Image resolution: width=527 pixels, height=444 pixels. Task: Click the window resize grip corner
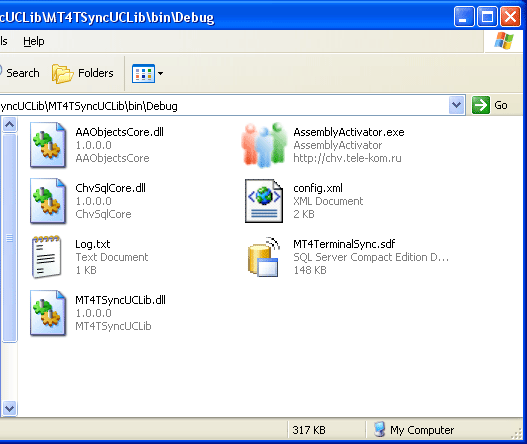click(x=517, y=434)
